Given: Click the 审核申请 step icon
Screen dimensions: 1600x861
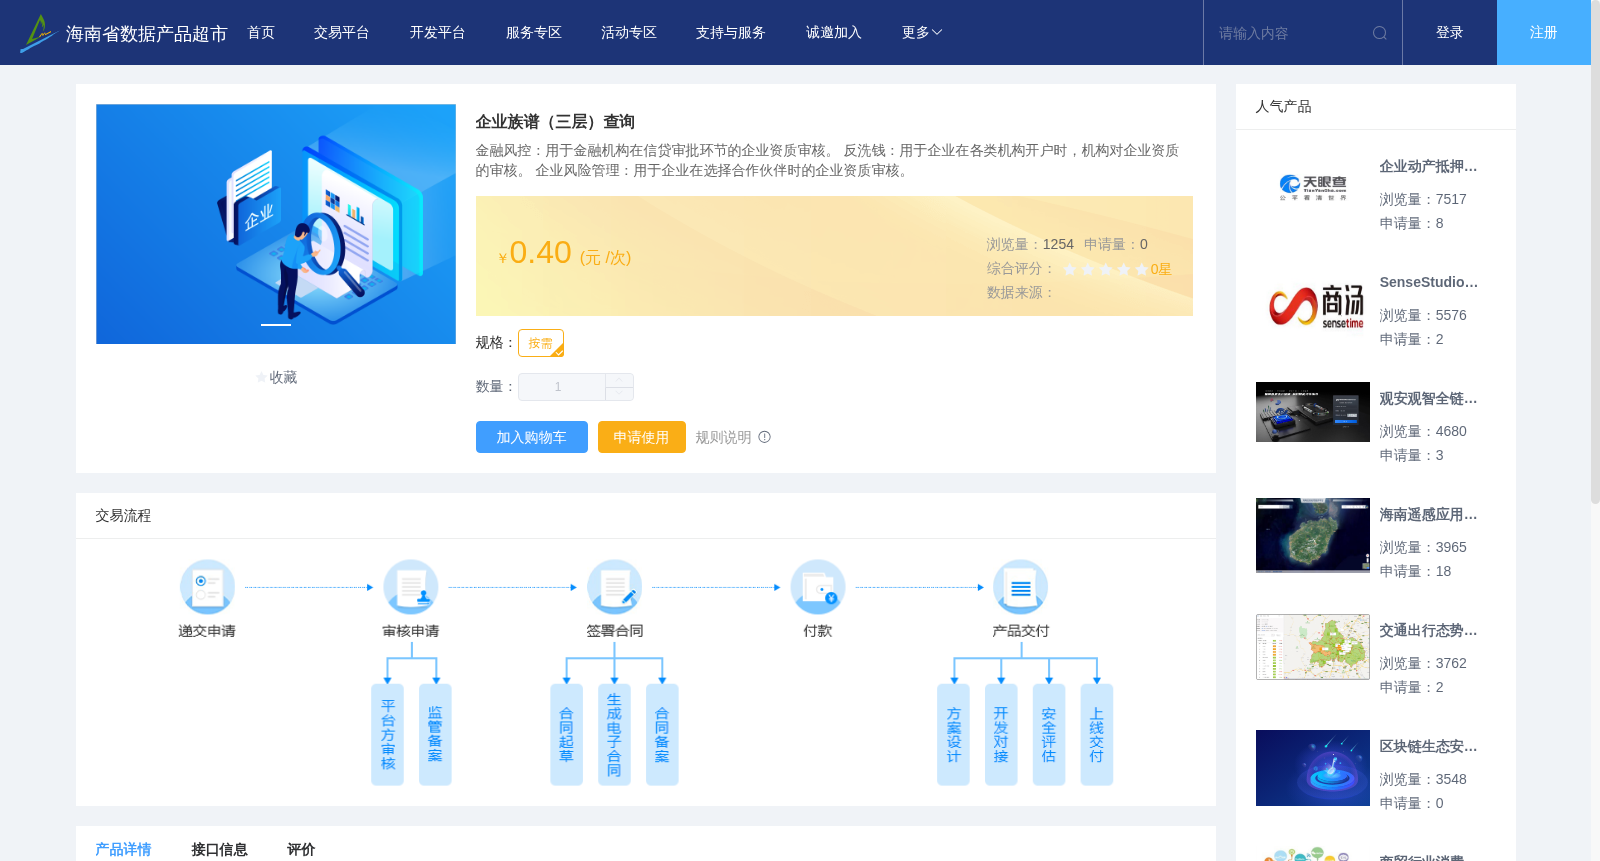Looking at the screenshot, I should [411, 587].
